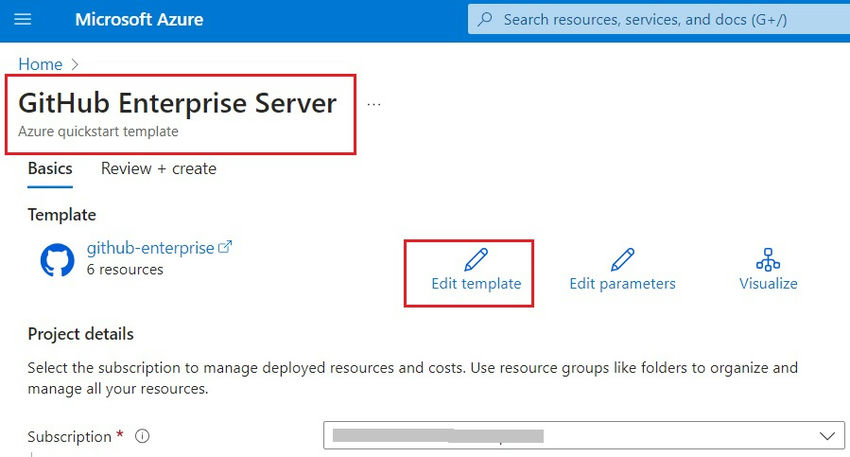Screen dimensions: 850x457
Task: Click the Subscription dropdown chevron arrow
Action: click(x=827, y=436)
